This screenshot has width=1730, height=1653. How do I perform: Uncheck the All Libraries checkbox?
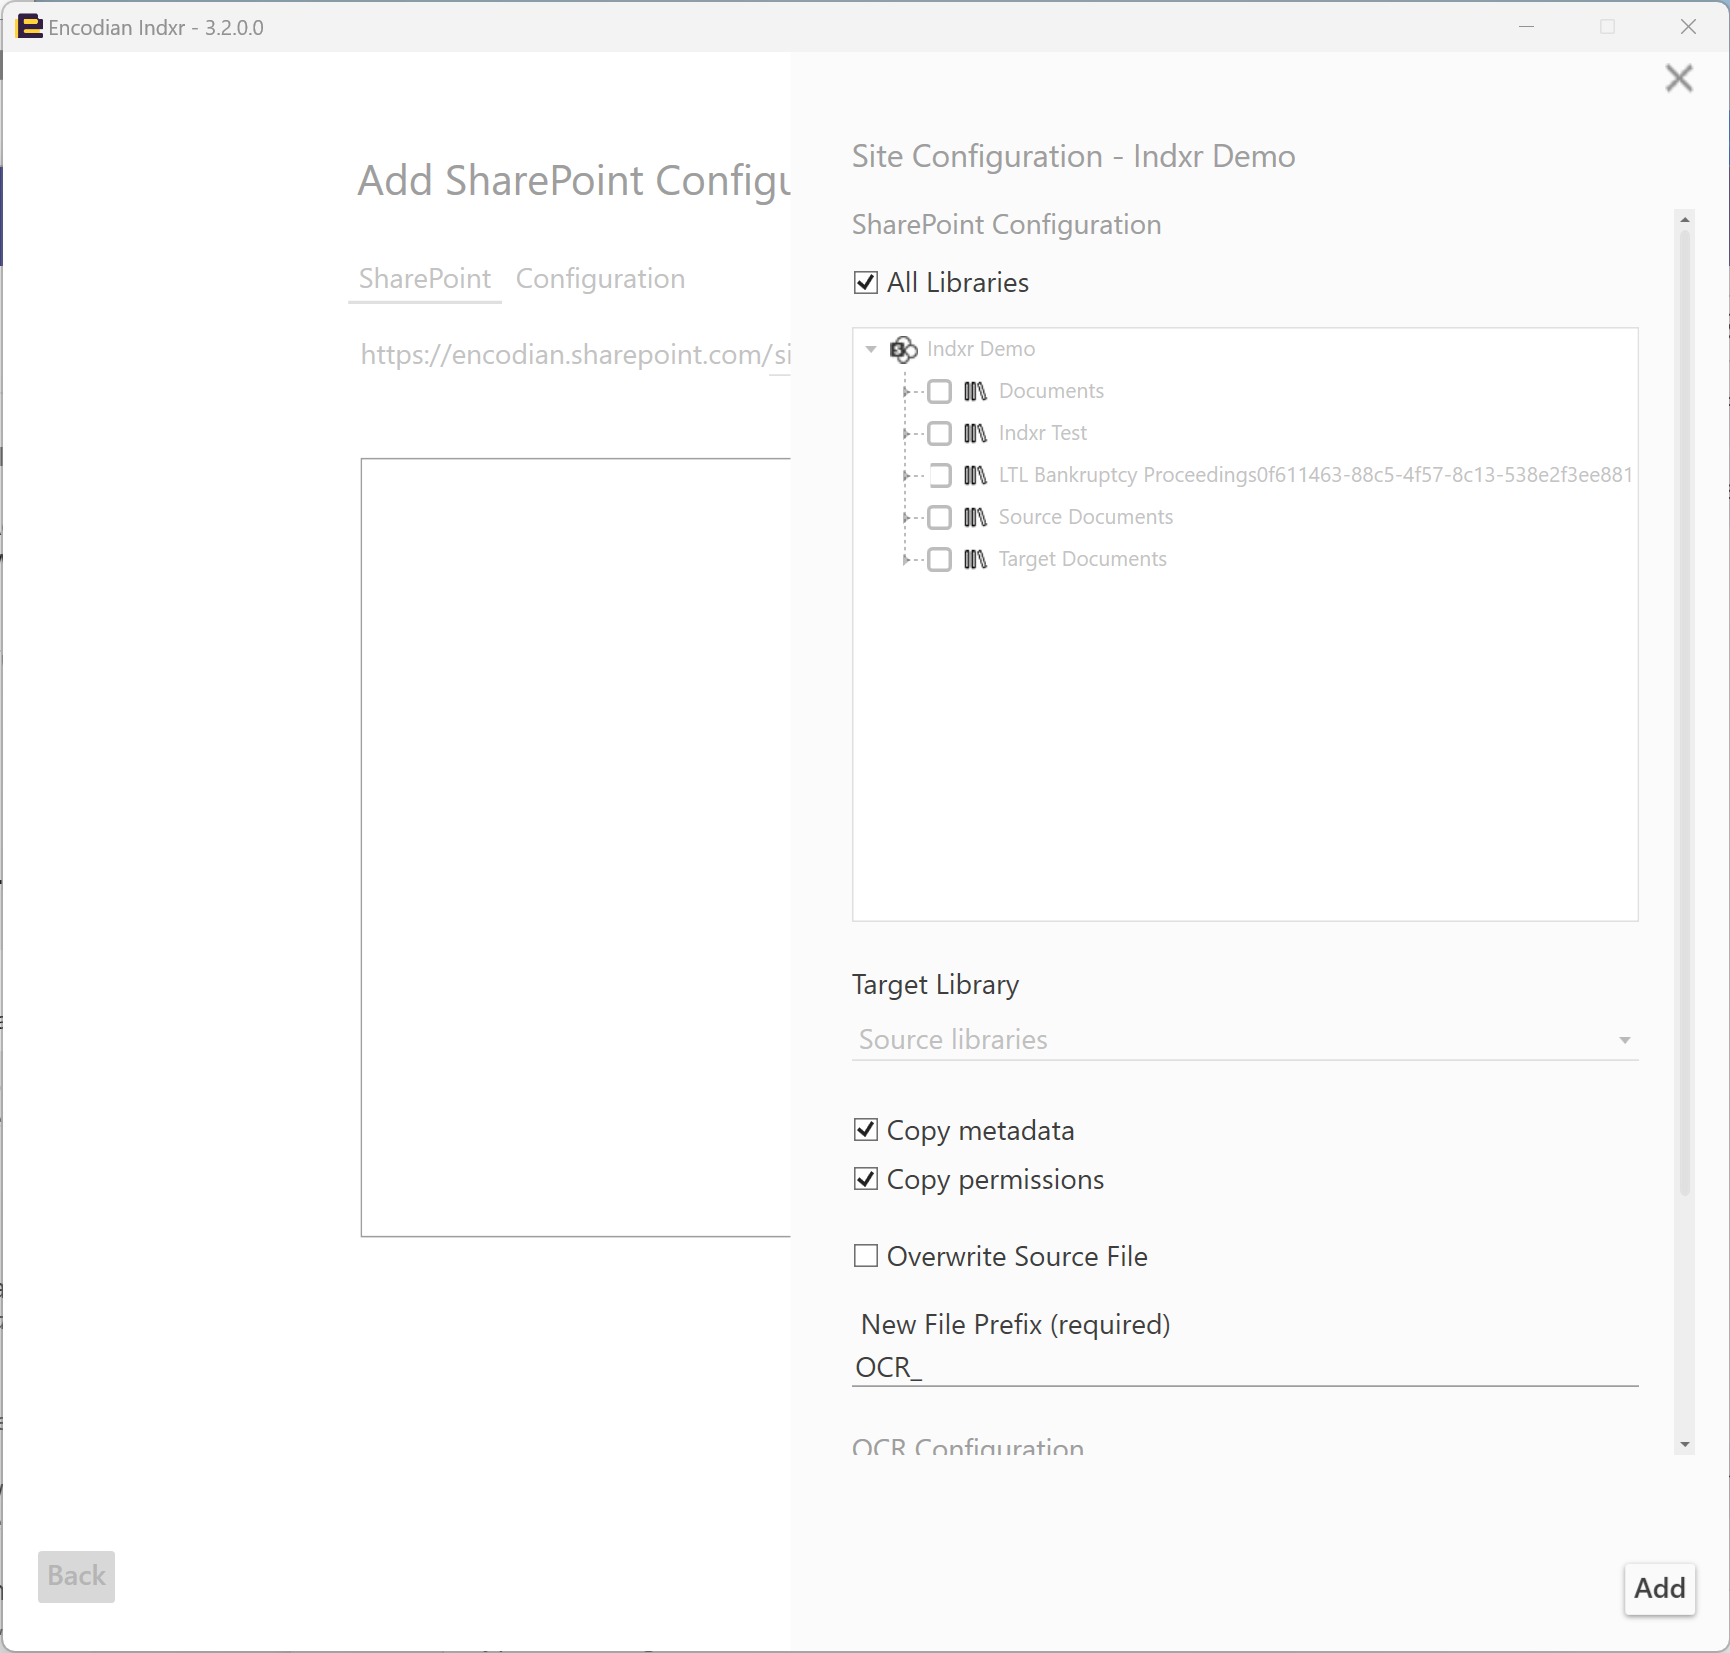click(866, 283)
